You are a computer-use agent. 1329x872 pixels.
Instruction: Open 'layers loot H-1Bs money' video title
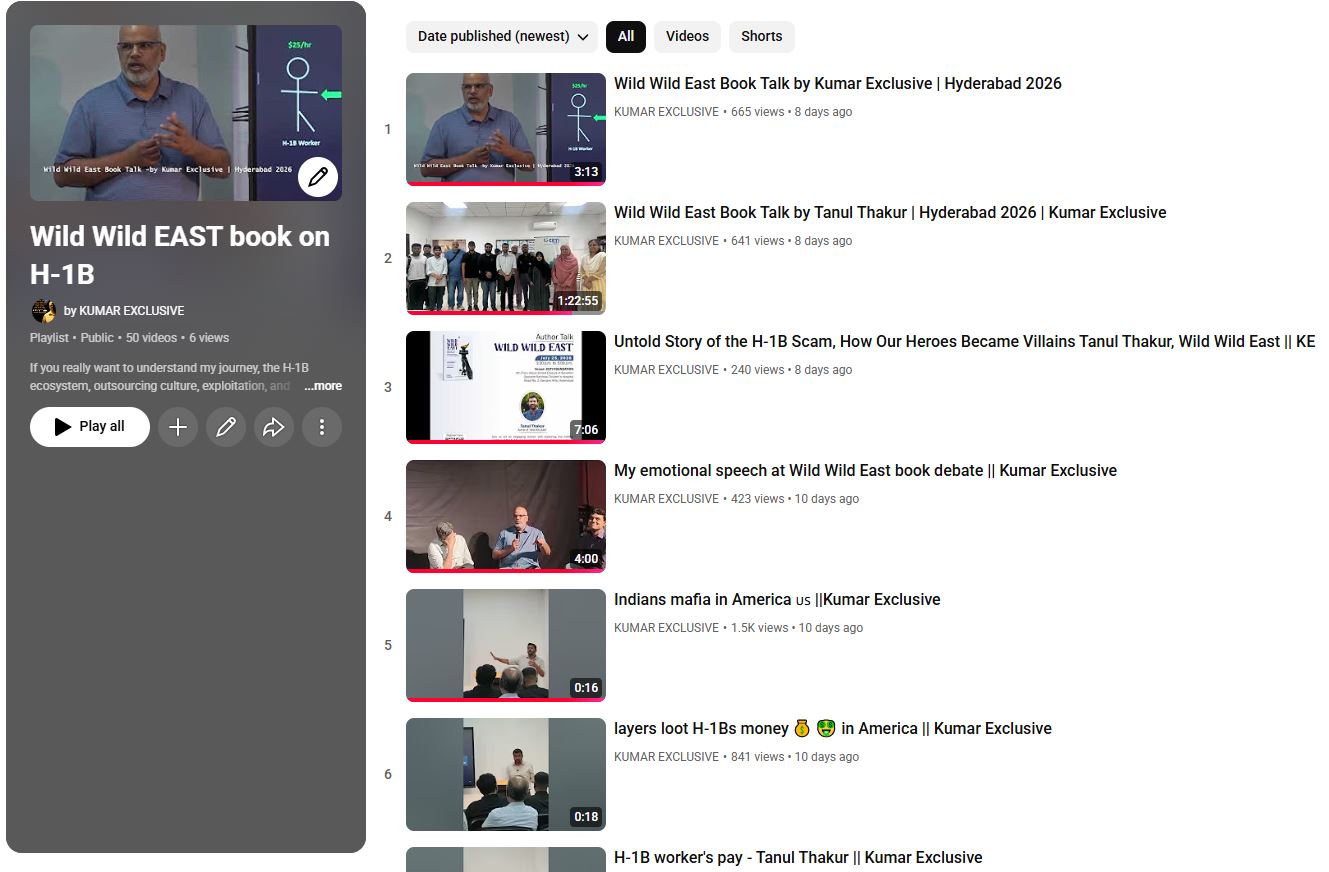tap(833, 729)
